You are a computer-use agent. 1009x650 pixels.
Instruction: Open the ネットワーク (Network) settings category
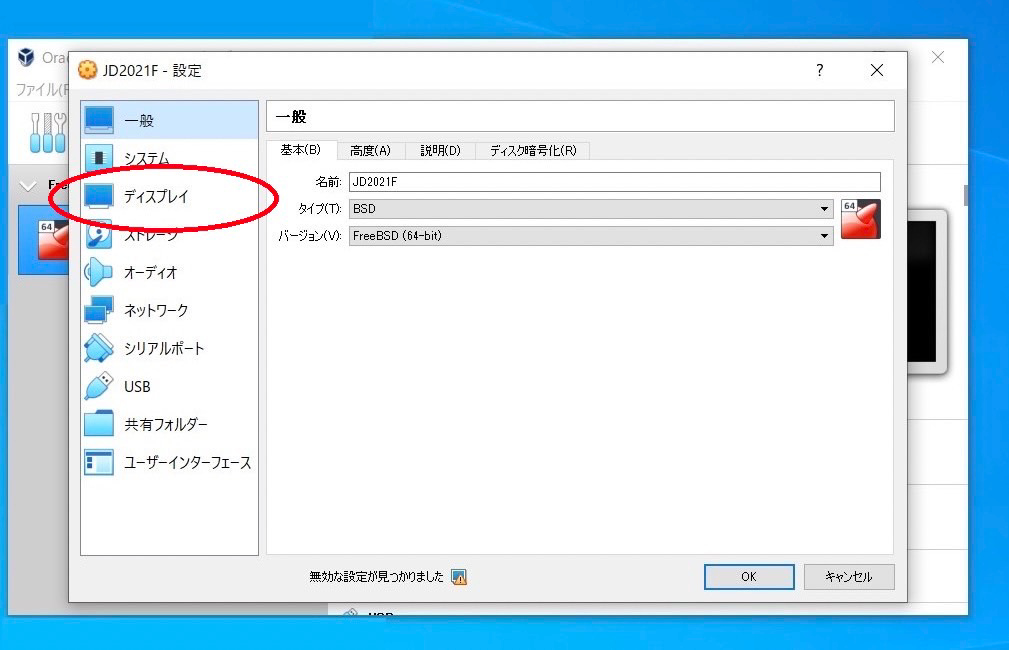tap(155, 310)
